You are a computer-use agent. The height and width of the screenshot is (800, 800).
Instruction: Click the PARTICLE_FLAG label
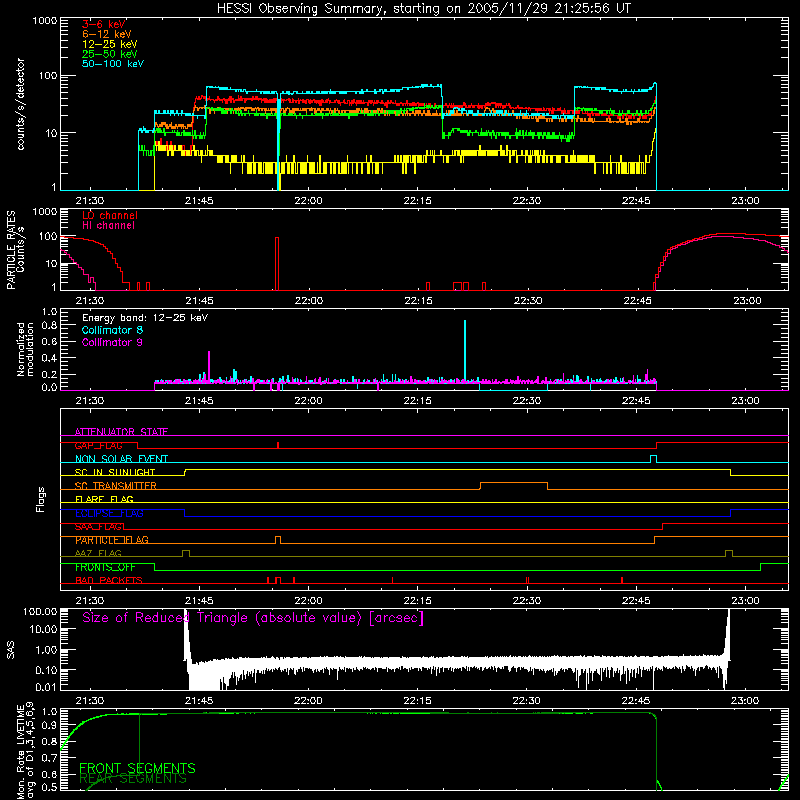click(x=112, y=540)
